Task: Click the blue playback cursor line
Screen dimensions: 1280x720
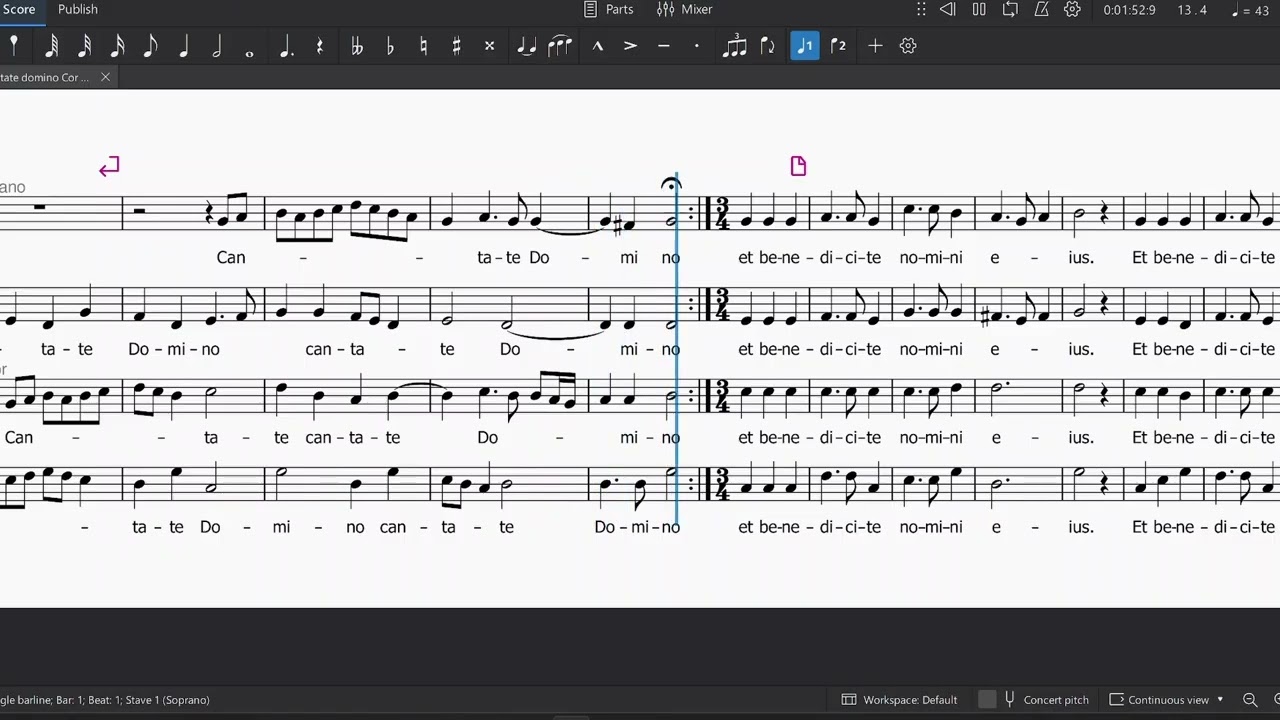Action: [677, 350]
